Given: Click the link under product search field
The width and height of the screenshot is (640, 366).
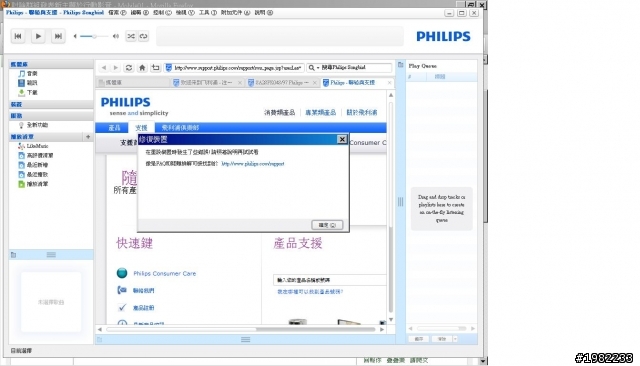Looking at the screenshot, I should point(310,292).
